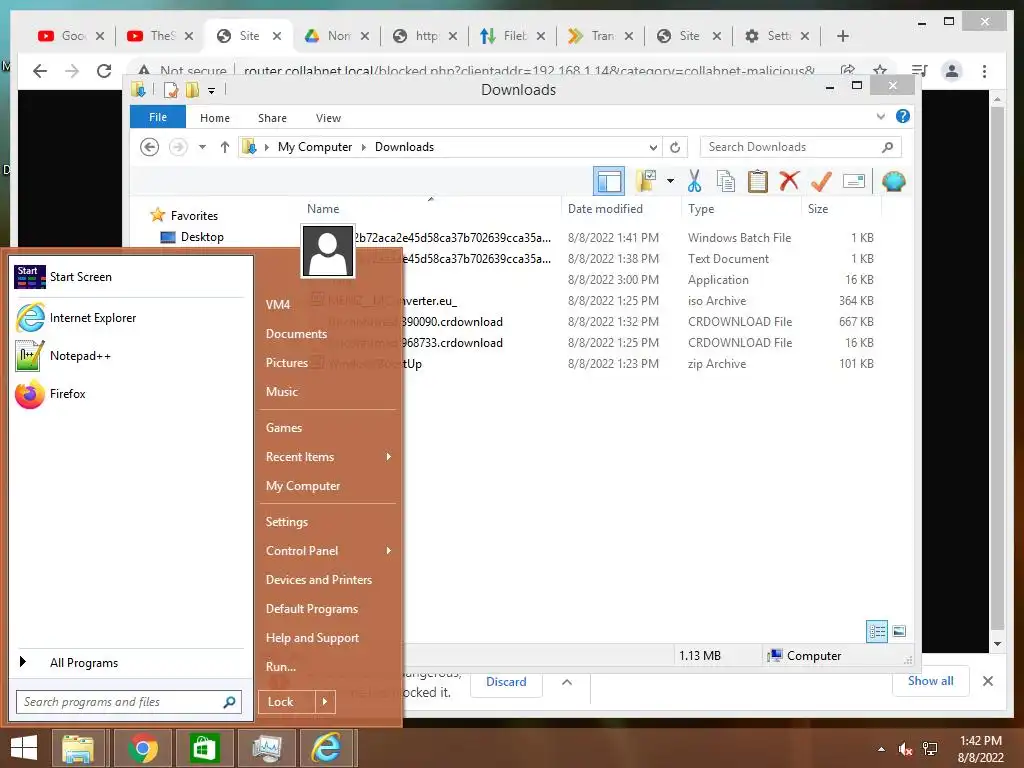Click Run... in Start menu
This screenshot has height=768, width=1024.
281,667
